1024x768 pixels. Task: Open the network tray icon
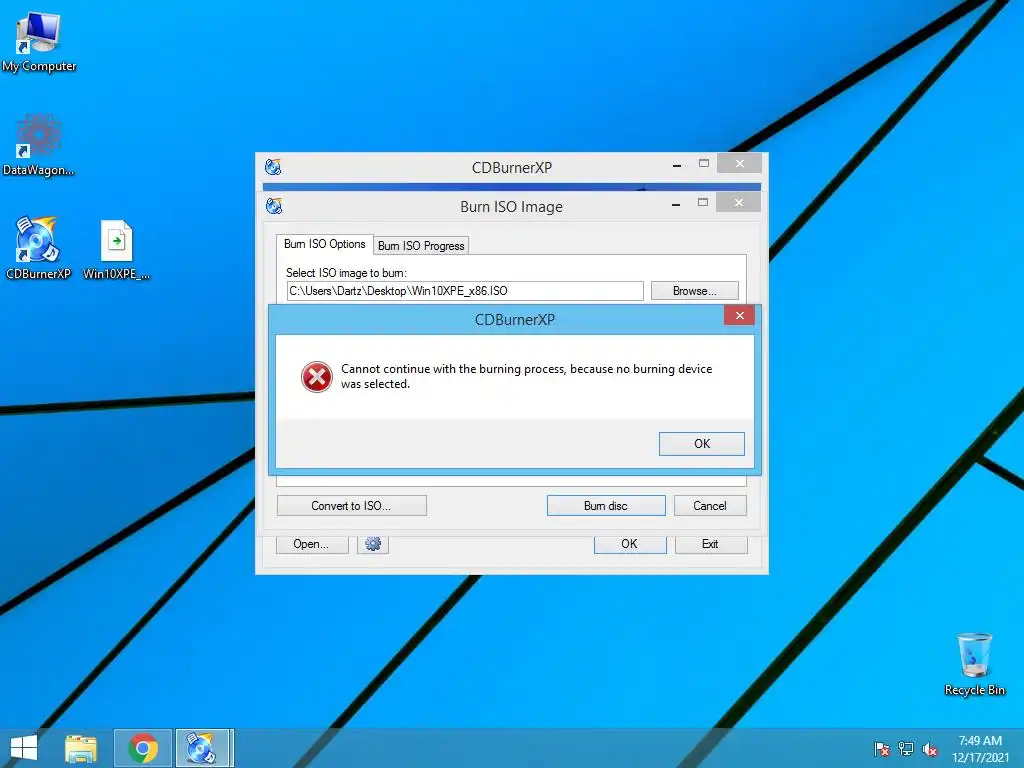(906, 749)
